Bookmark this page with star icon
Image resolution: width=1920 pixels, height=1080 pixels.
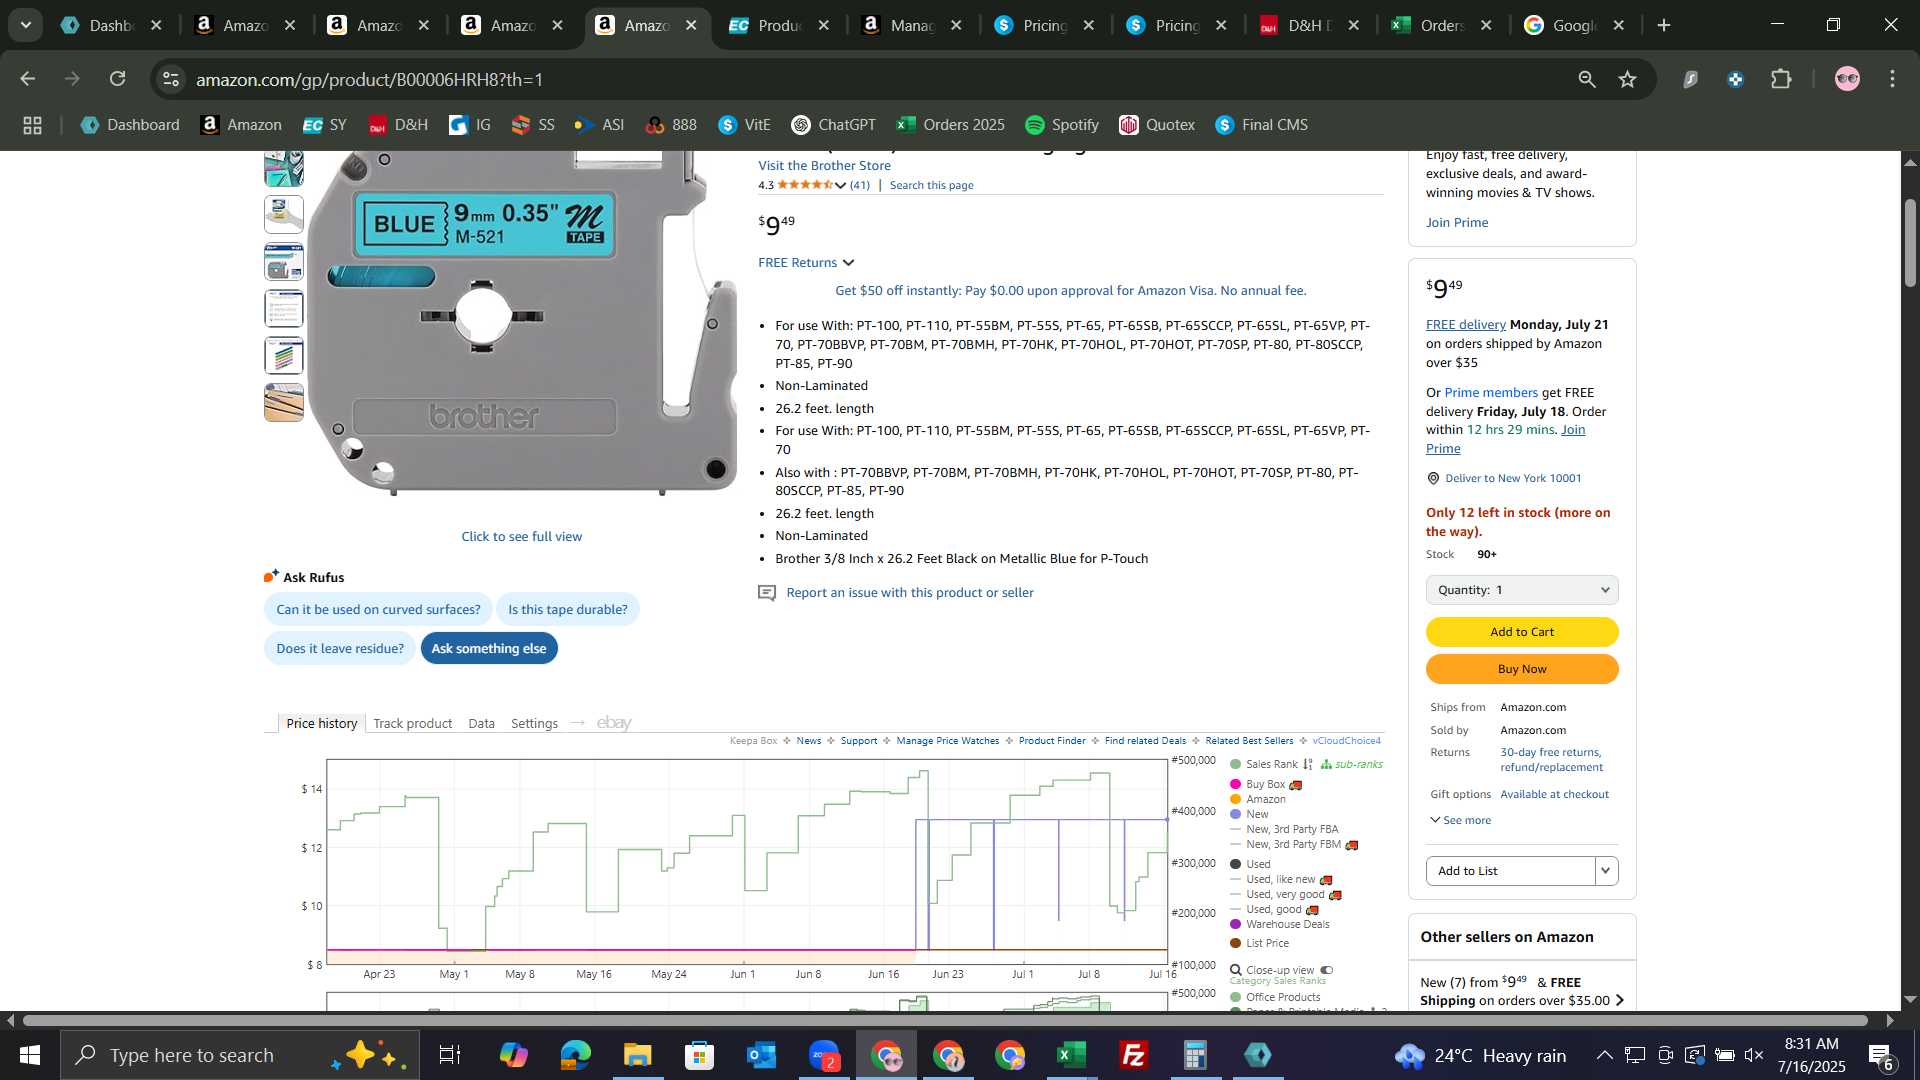1628,79
